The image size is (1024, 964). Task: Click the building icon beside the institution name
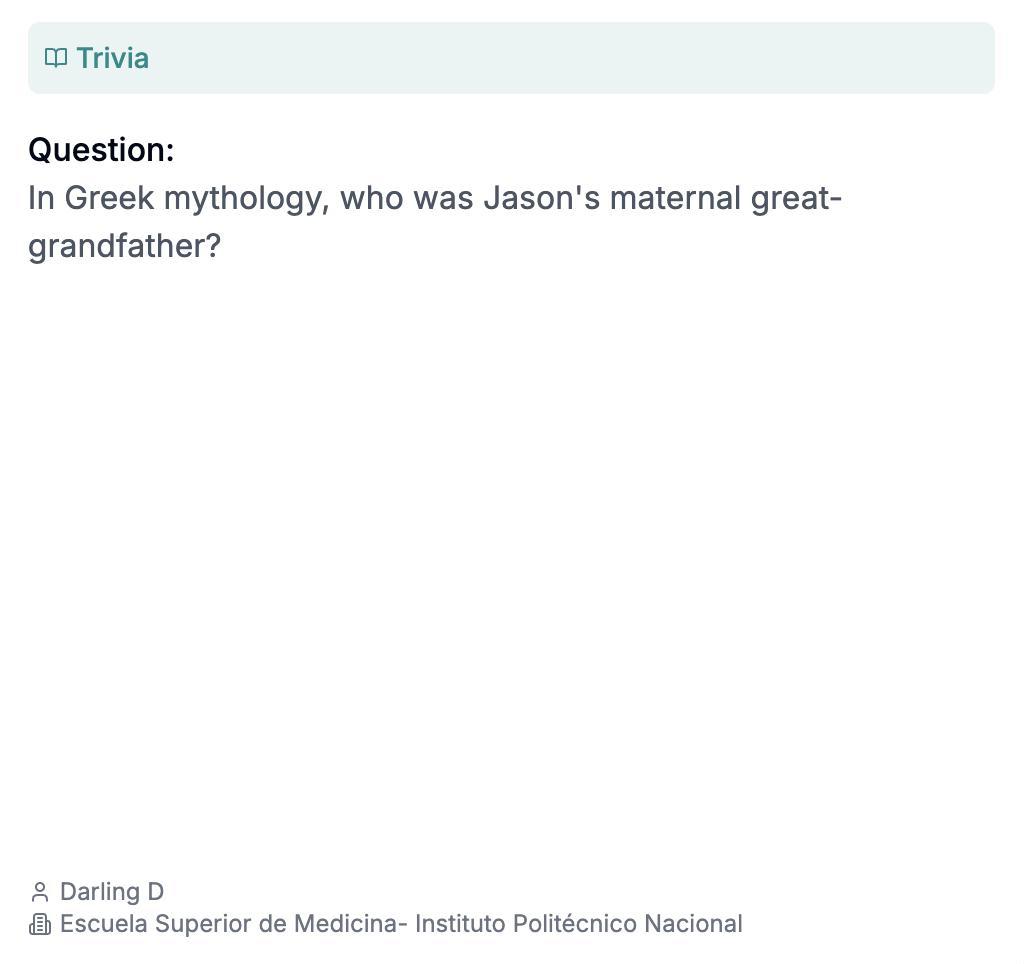tap(40, 924)
